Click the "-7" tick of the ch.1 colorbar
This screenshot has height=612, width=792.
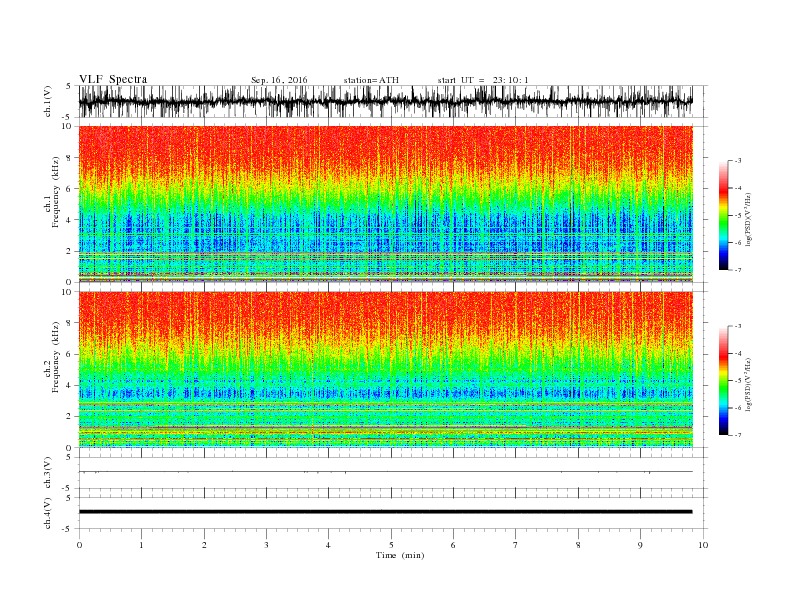click(738, 270)
